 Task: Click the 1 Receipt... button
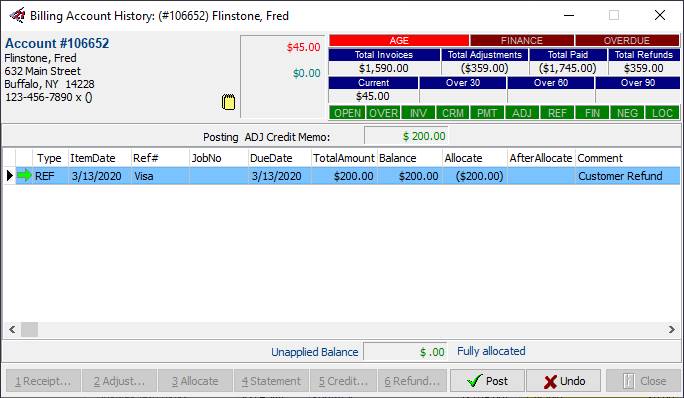click(x=43, y=381)
